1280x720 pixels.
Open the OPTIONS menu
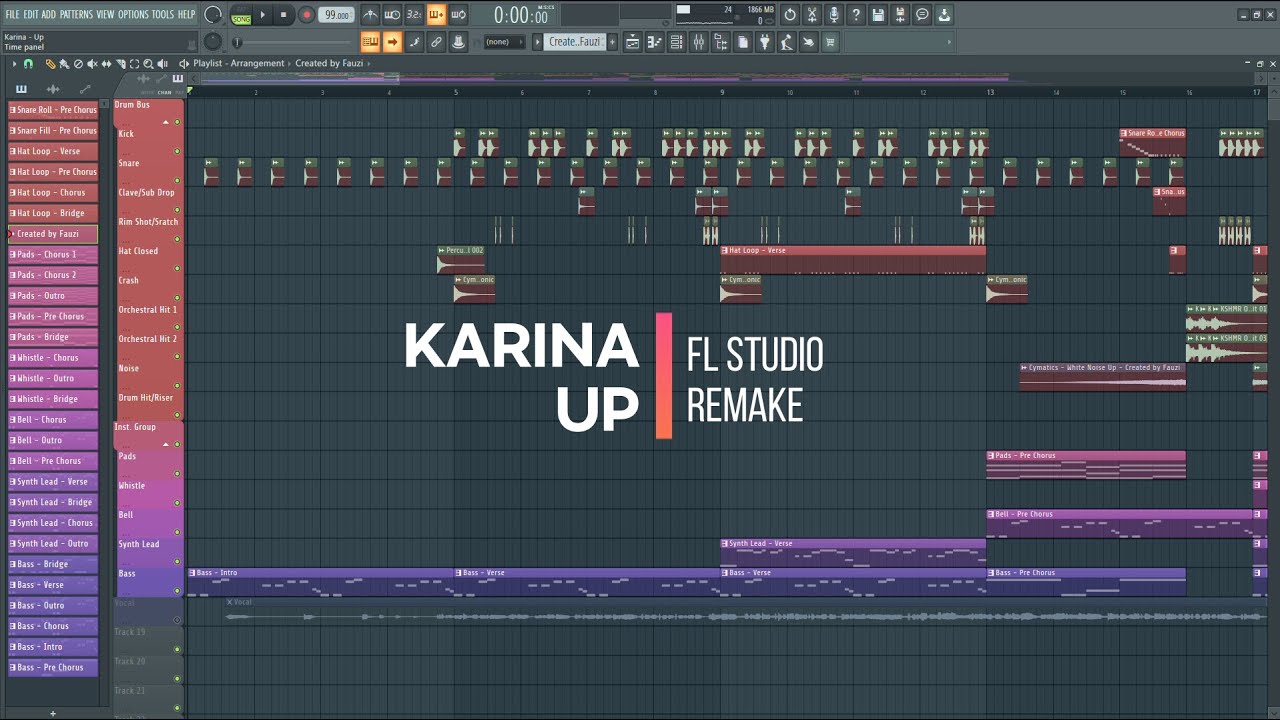click(x=133, y=14)
